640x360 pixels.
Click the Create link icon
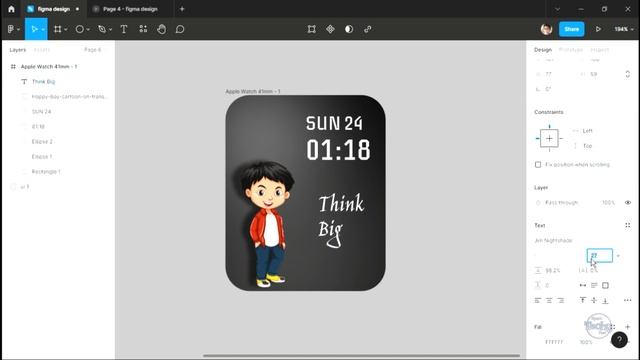[x=368, y=29]
